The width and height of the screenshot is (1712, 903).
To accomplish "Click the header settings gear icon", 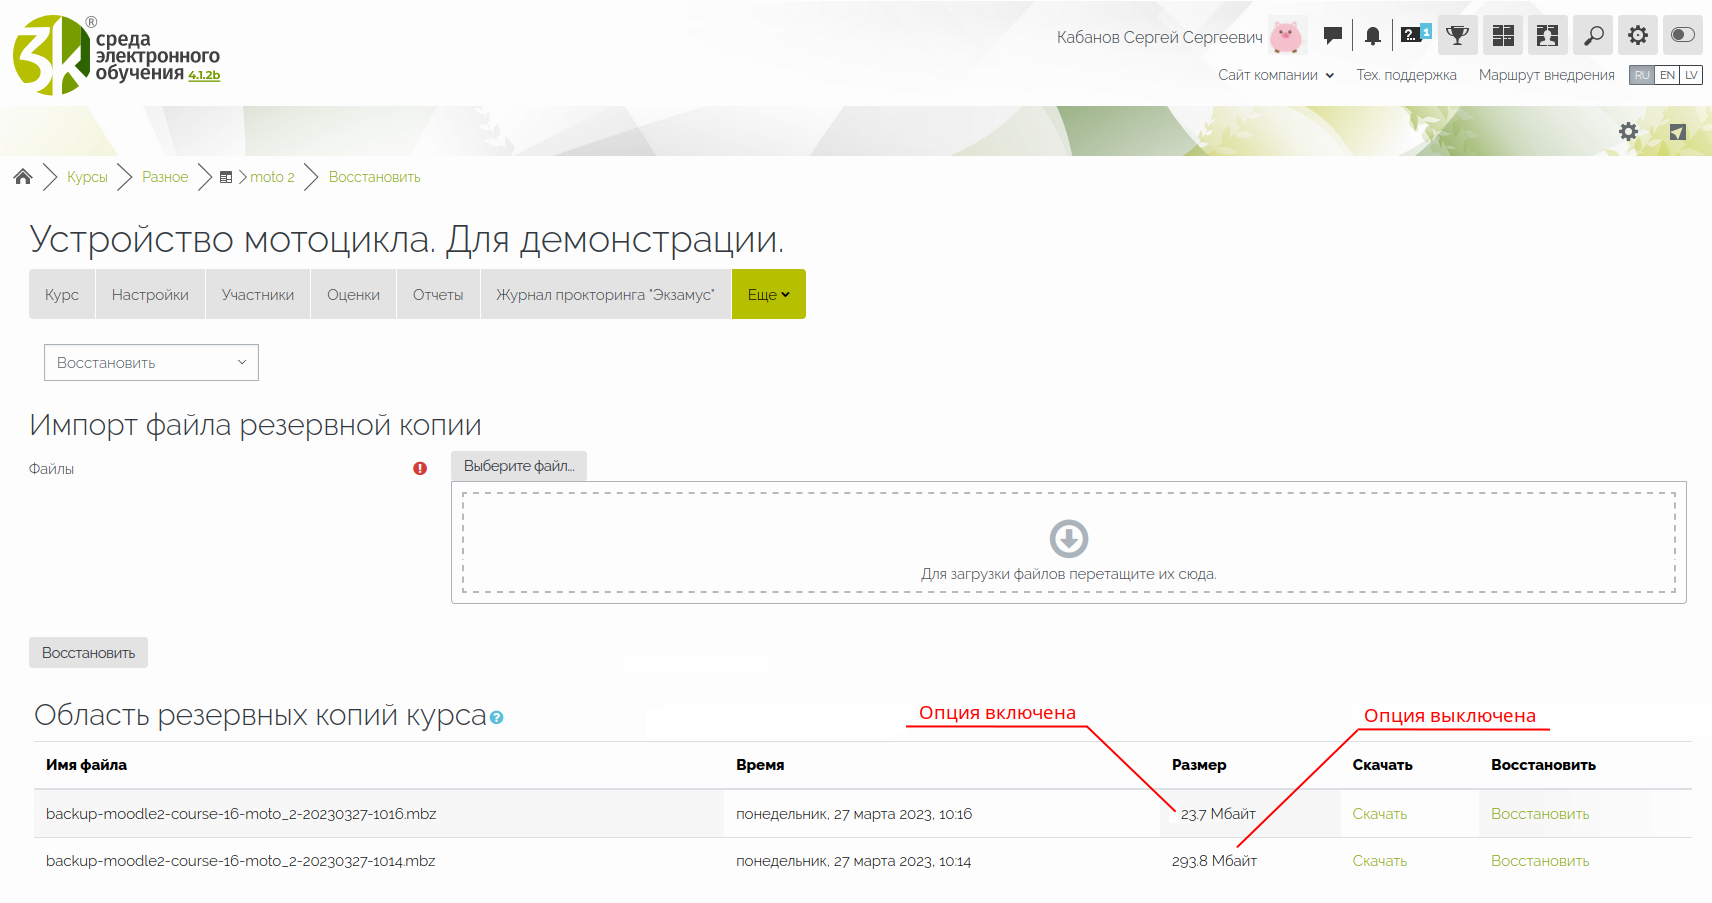I will 1638,36.
